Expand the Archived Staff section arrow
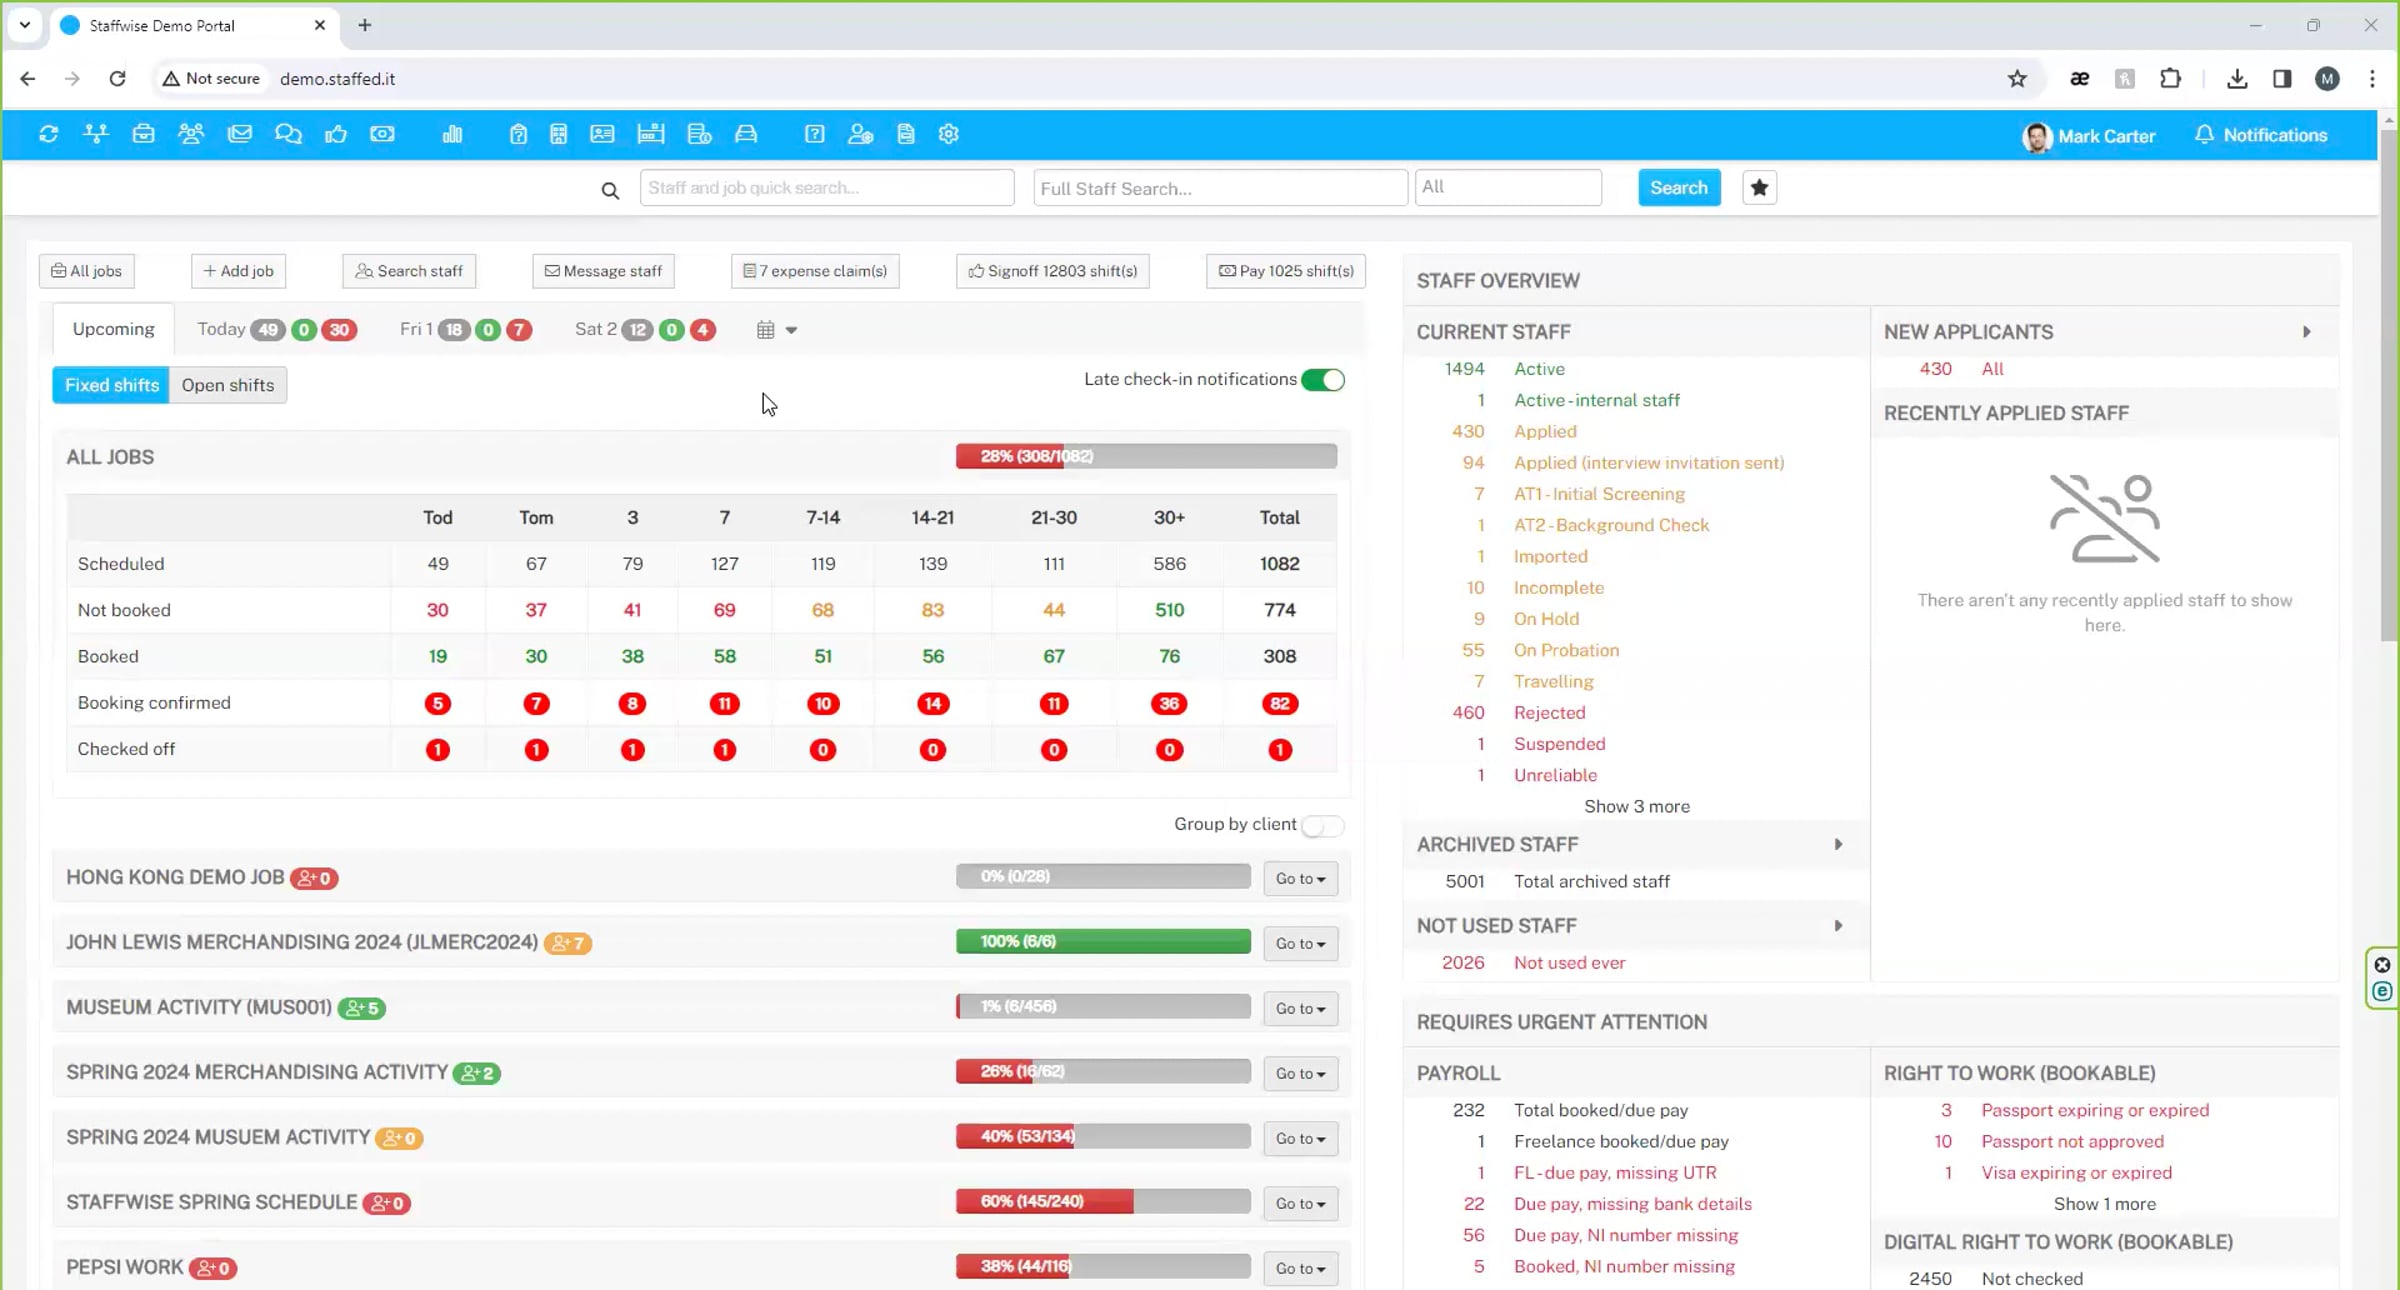Image resolution: width=2400 pixels, height=1290 pixels. coord(1838,845)
